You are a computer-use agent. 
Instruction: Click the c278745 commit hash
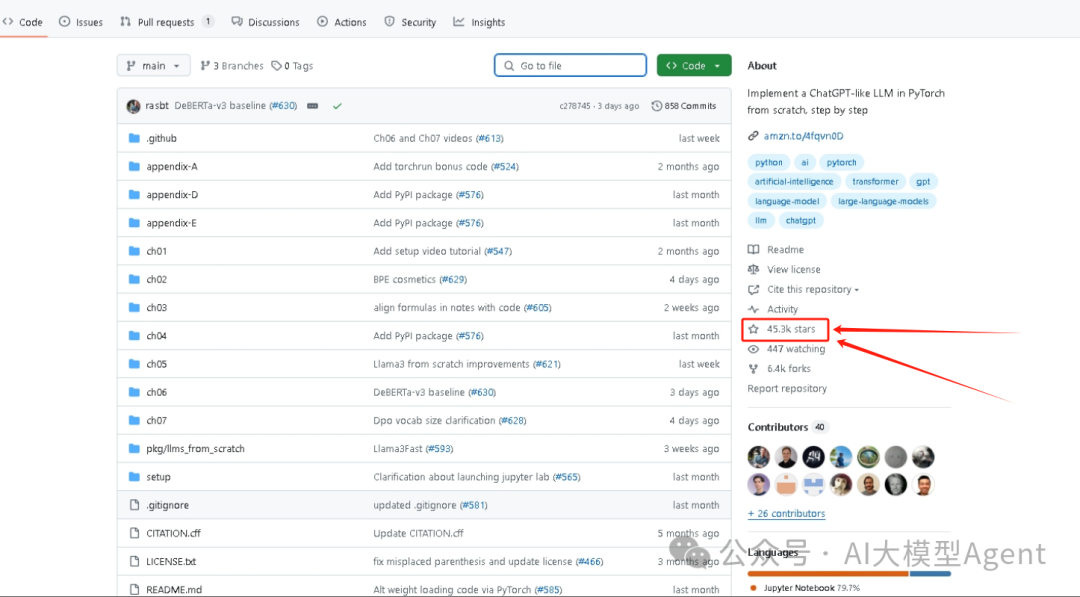[574, 106]
